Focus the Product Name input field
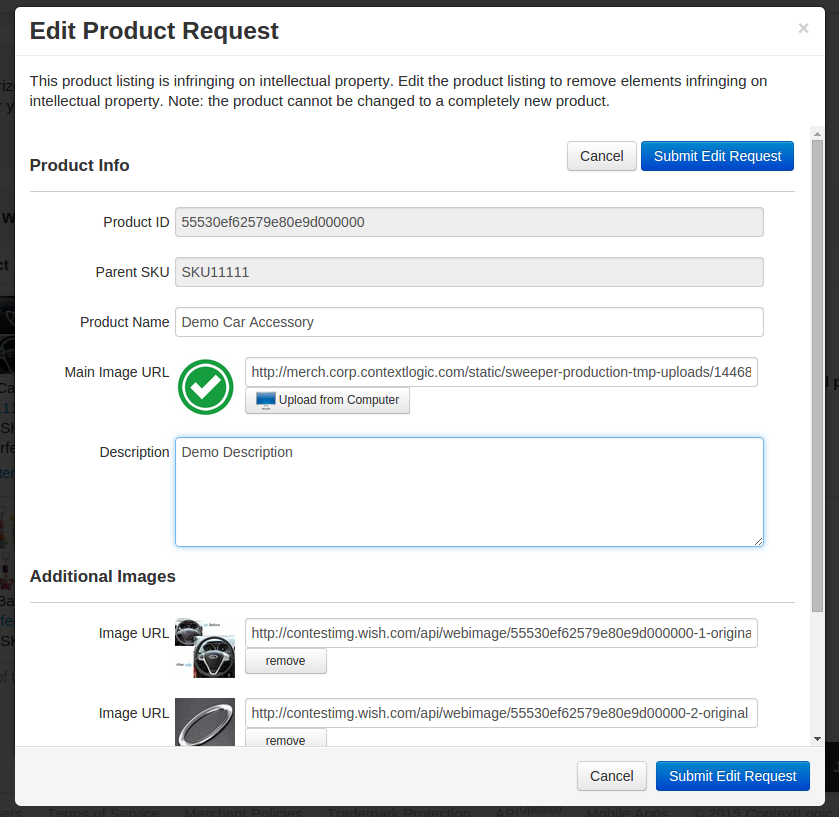Image resolution: width=839 pixels, height=817 pixels. tap(469, 322)
